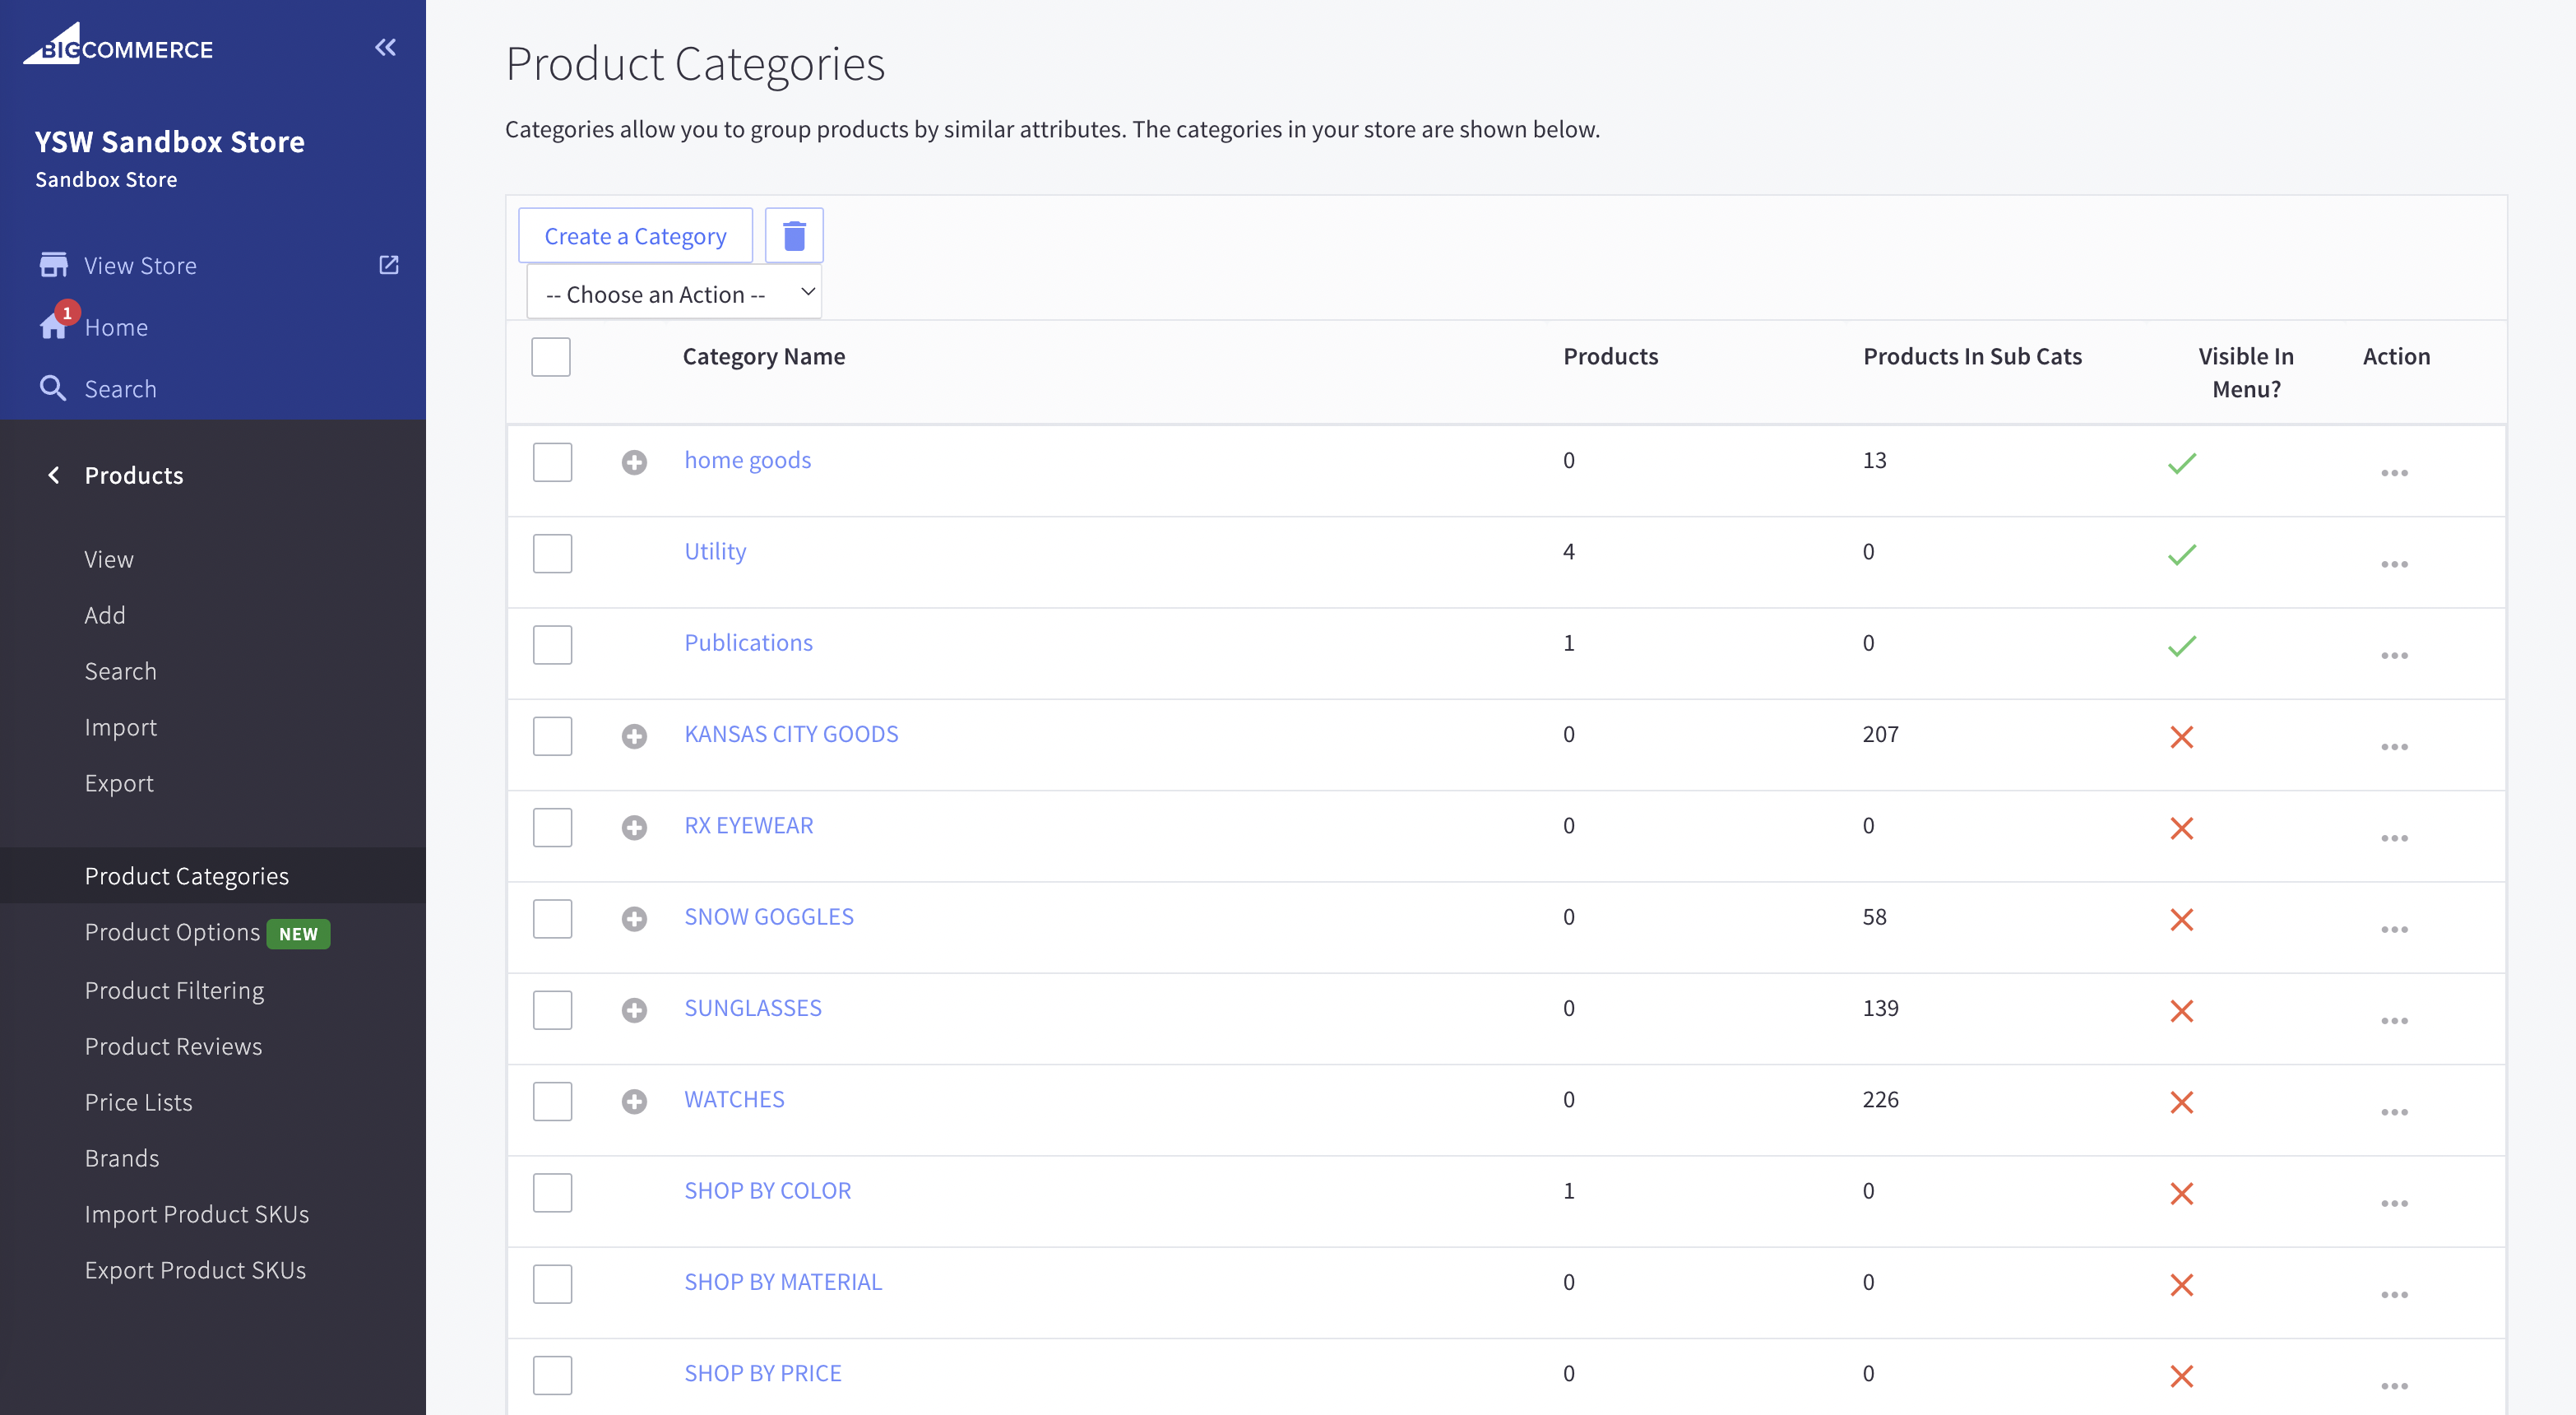The width and height of the screenshot is (2576, 1415).
Task: Click the Create a Category button
Action: coord(635,235)
